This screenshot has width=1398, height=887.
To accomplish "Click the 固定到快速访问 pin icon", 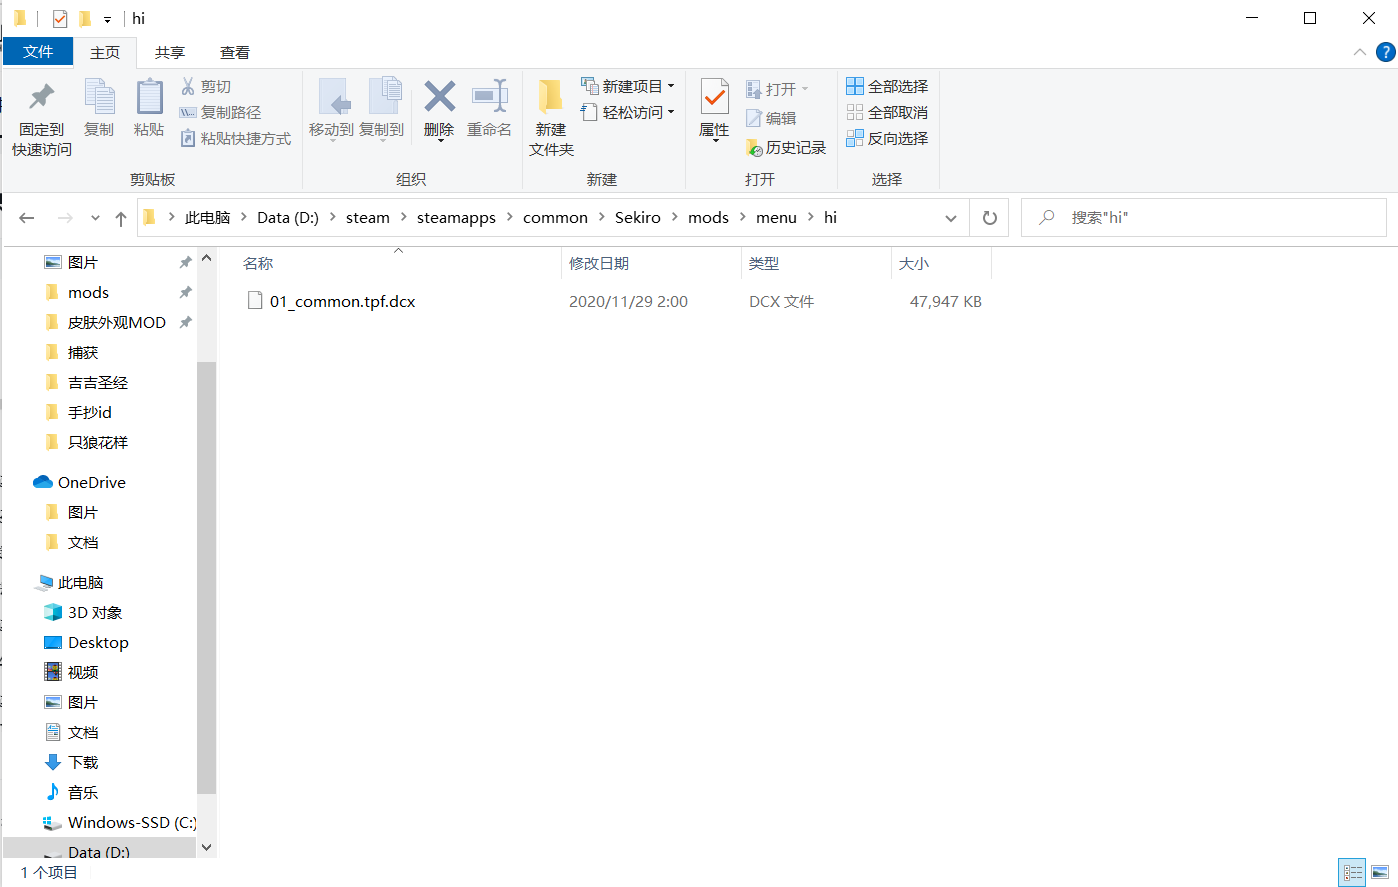I will (x=41, y=97).
